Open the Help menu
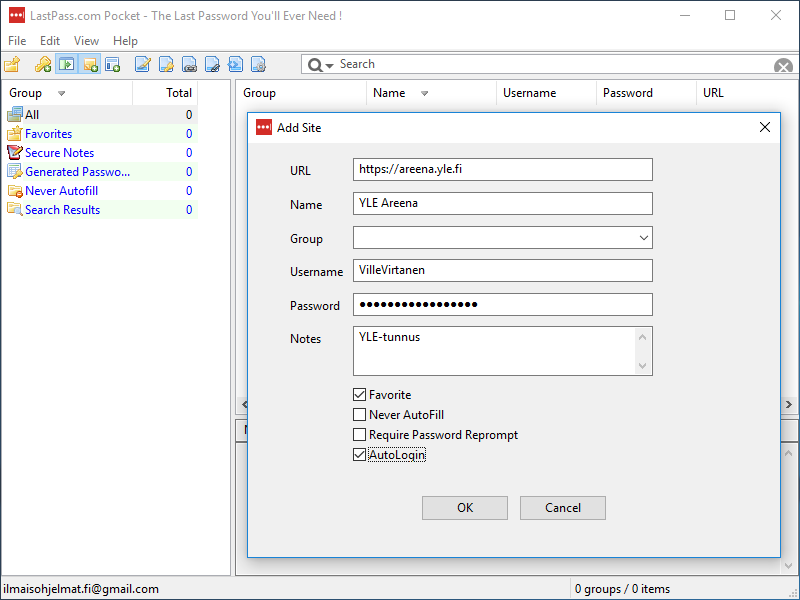Viewport: 800px width, 600px height. tap(126, 41)
